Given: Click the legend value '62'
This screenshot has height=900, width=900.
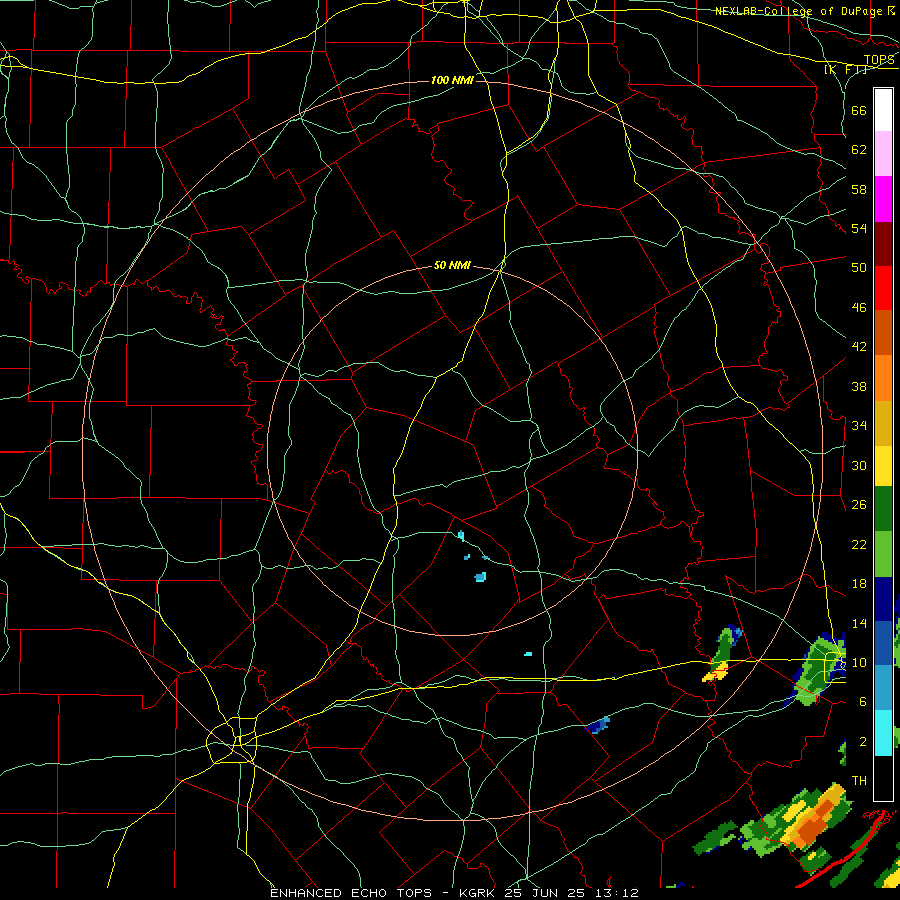Looking at the screenshot, I should (x=859, y=150).
